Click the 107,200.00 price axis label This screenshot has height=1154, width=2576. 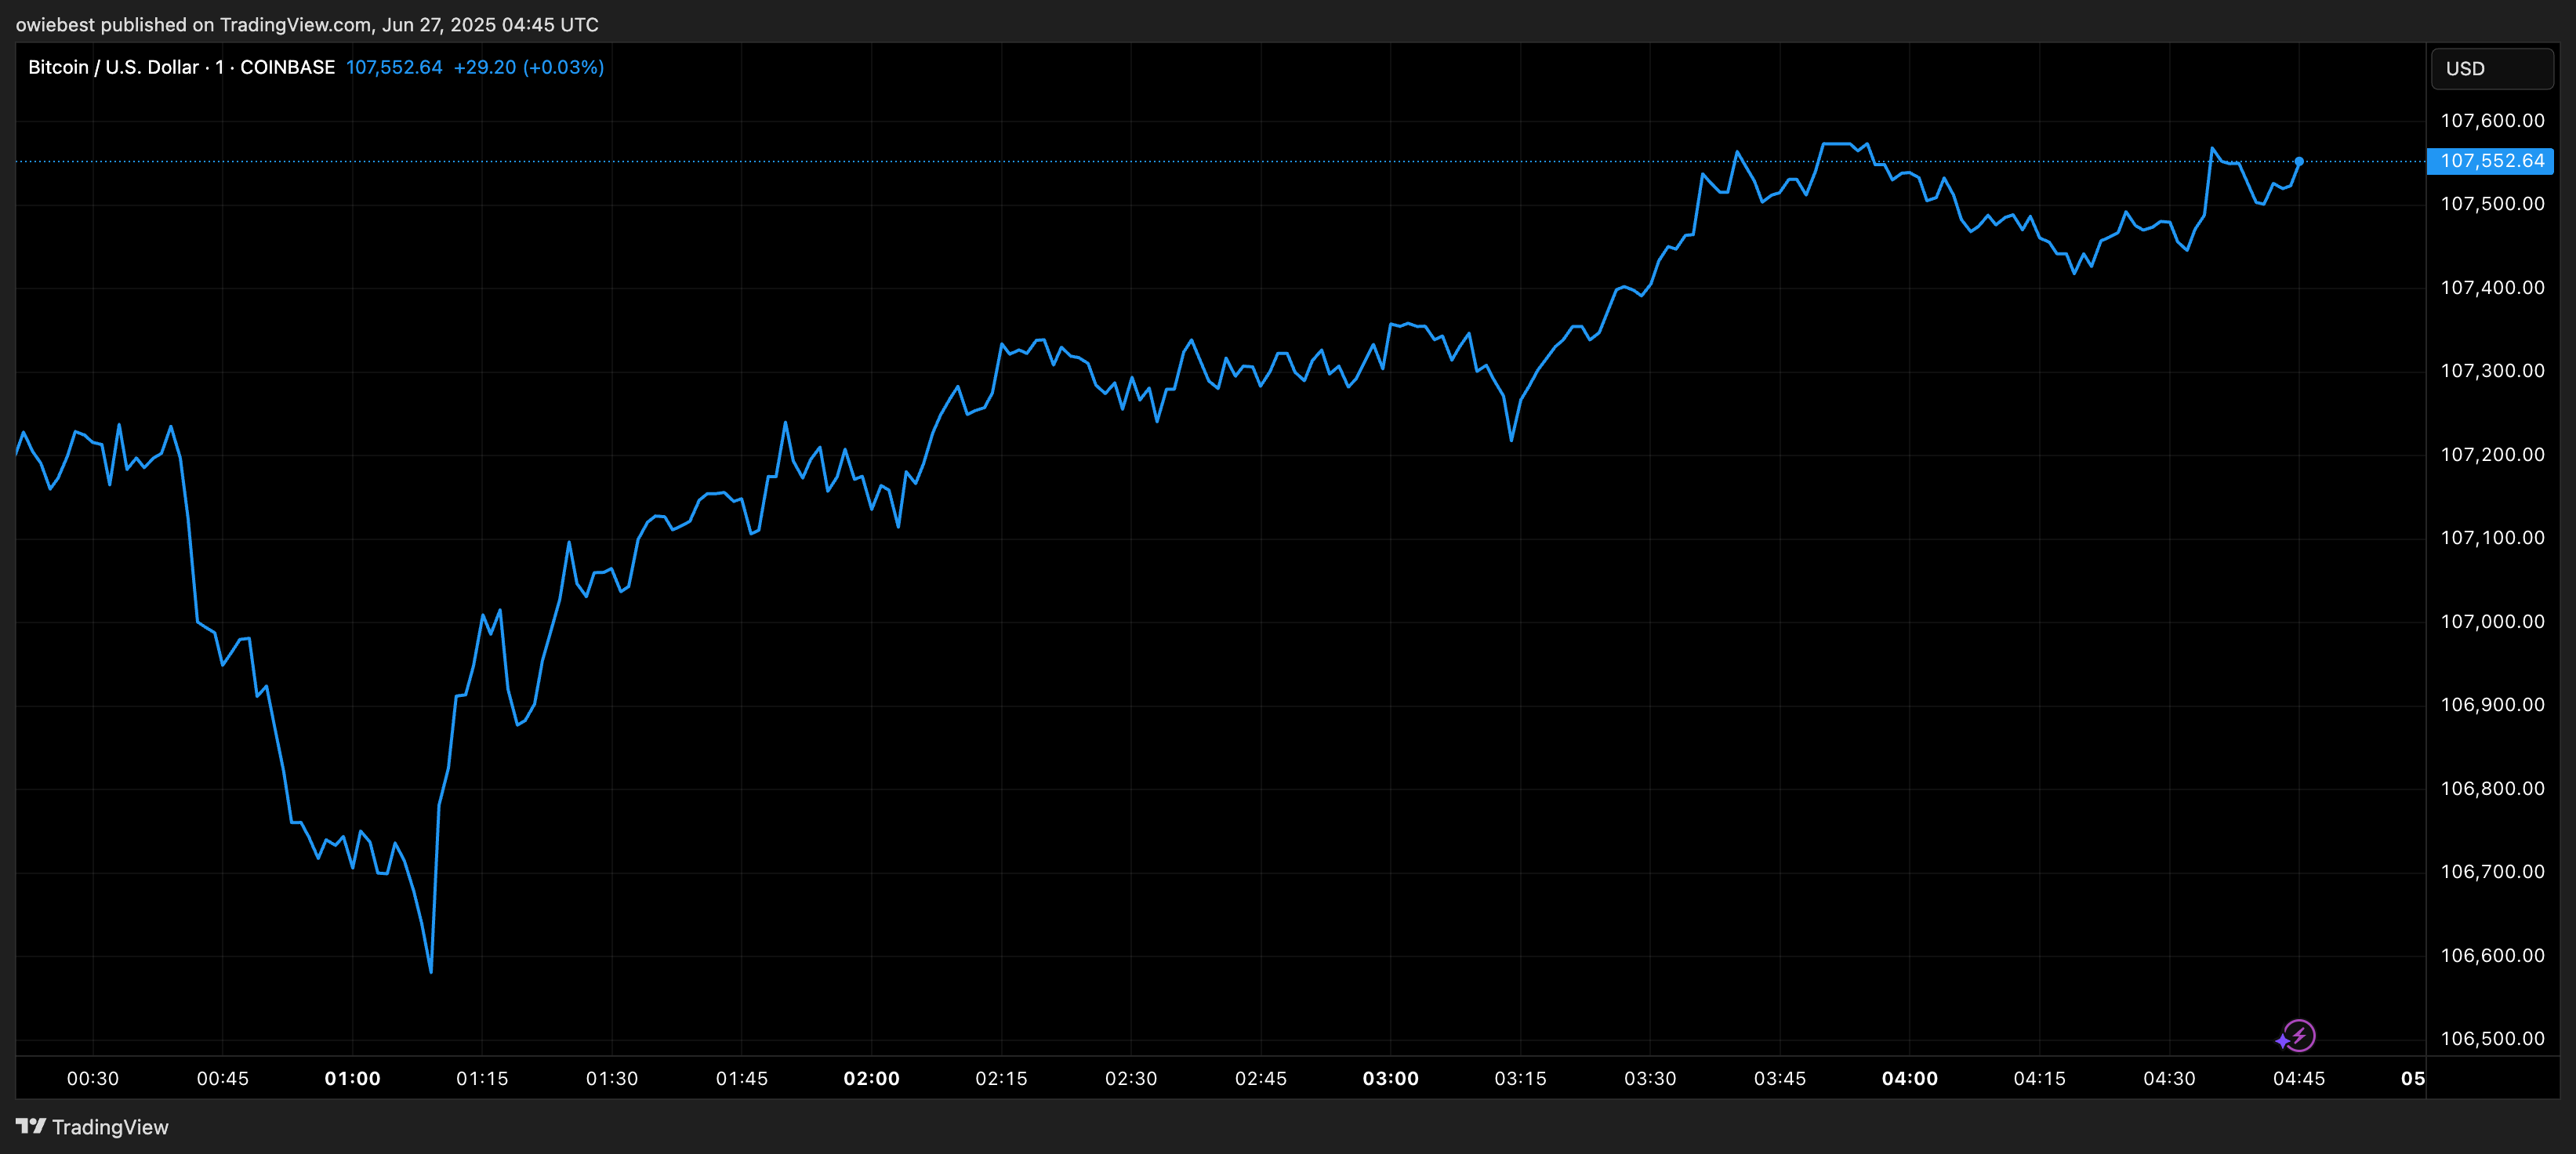click(x=2492, y=455)
